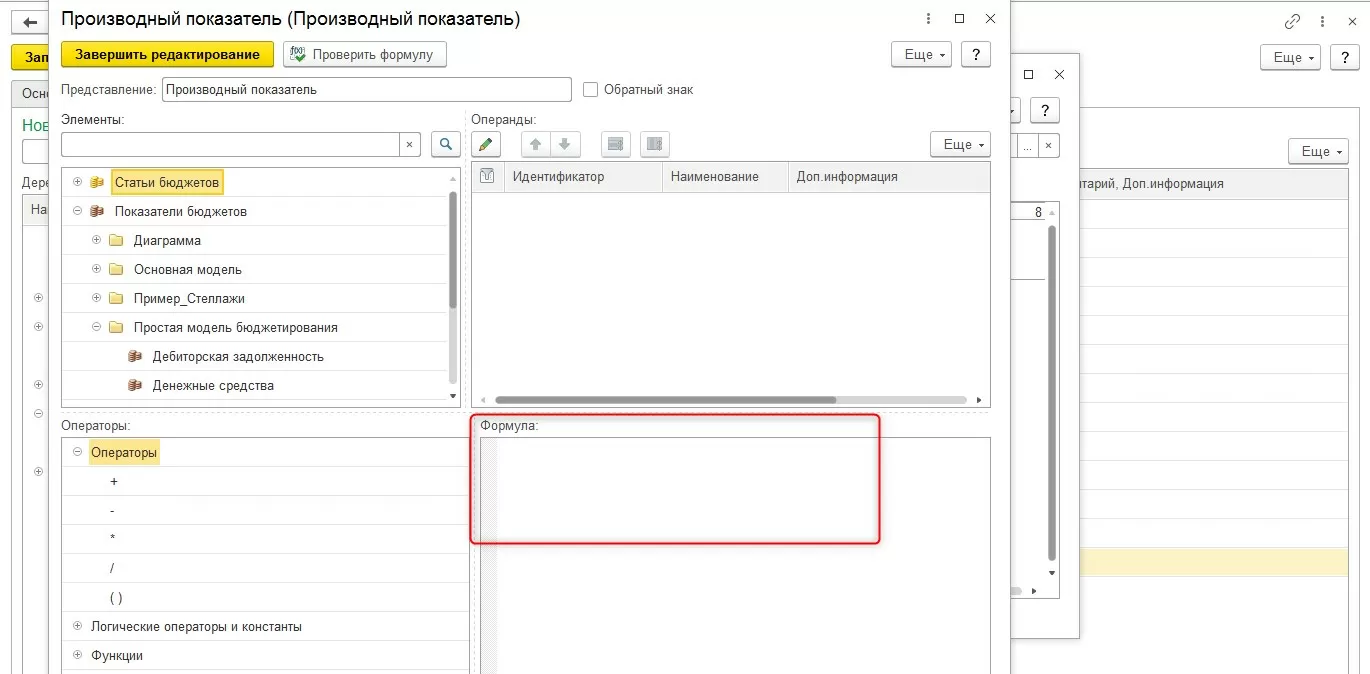The image size is (1370, 674).
Task: Click the back arrow in the main window
Action: point(30,22)
